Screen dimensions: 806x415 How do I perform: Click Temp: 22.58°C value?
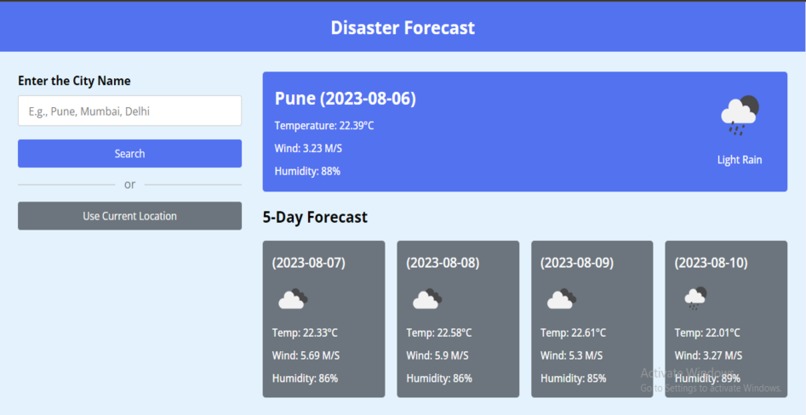click(438, 333)
